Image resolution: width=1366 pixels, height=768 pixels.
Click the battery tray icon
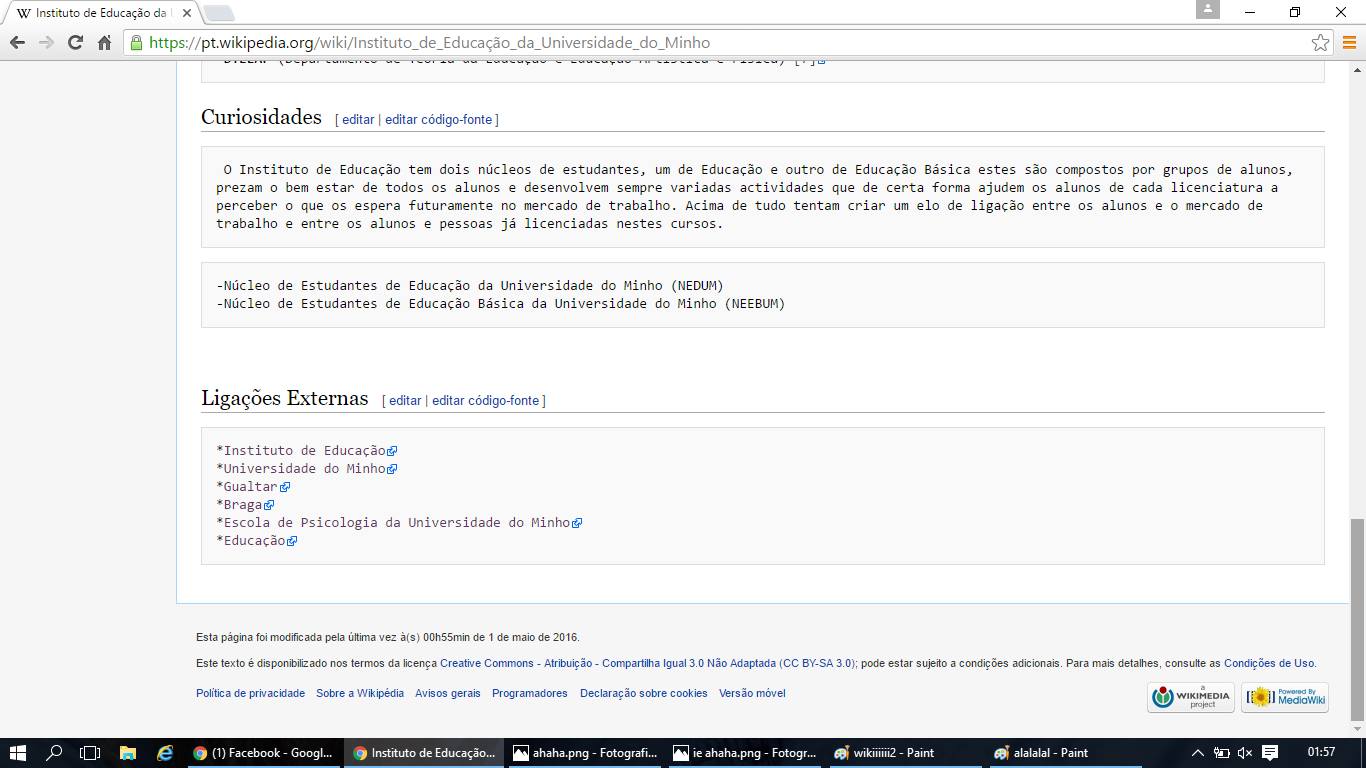(1221, 753)
